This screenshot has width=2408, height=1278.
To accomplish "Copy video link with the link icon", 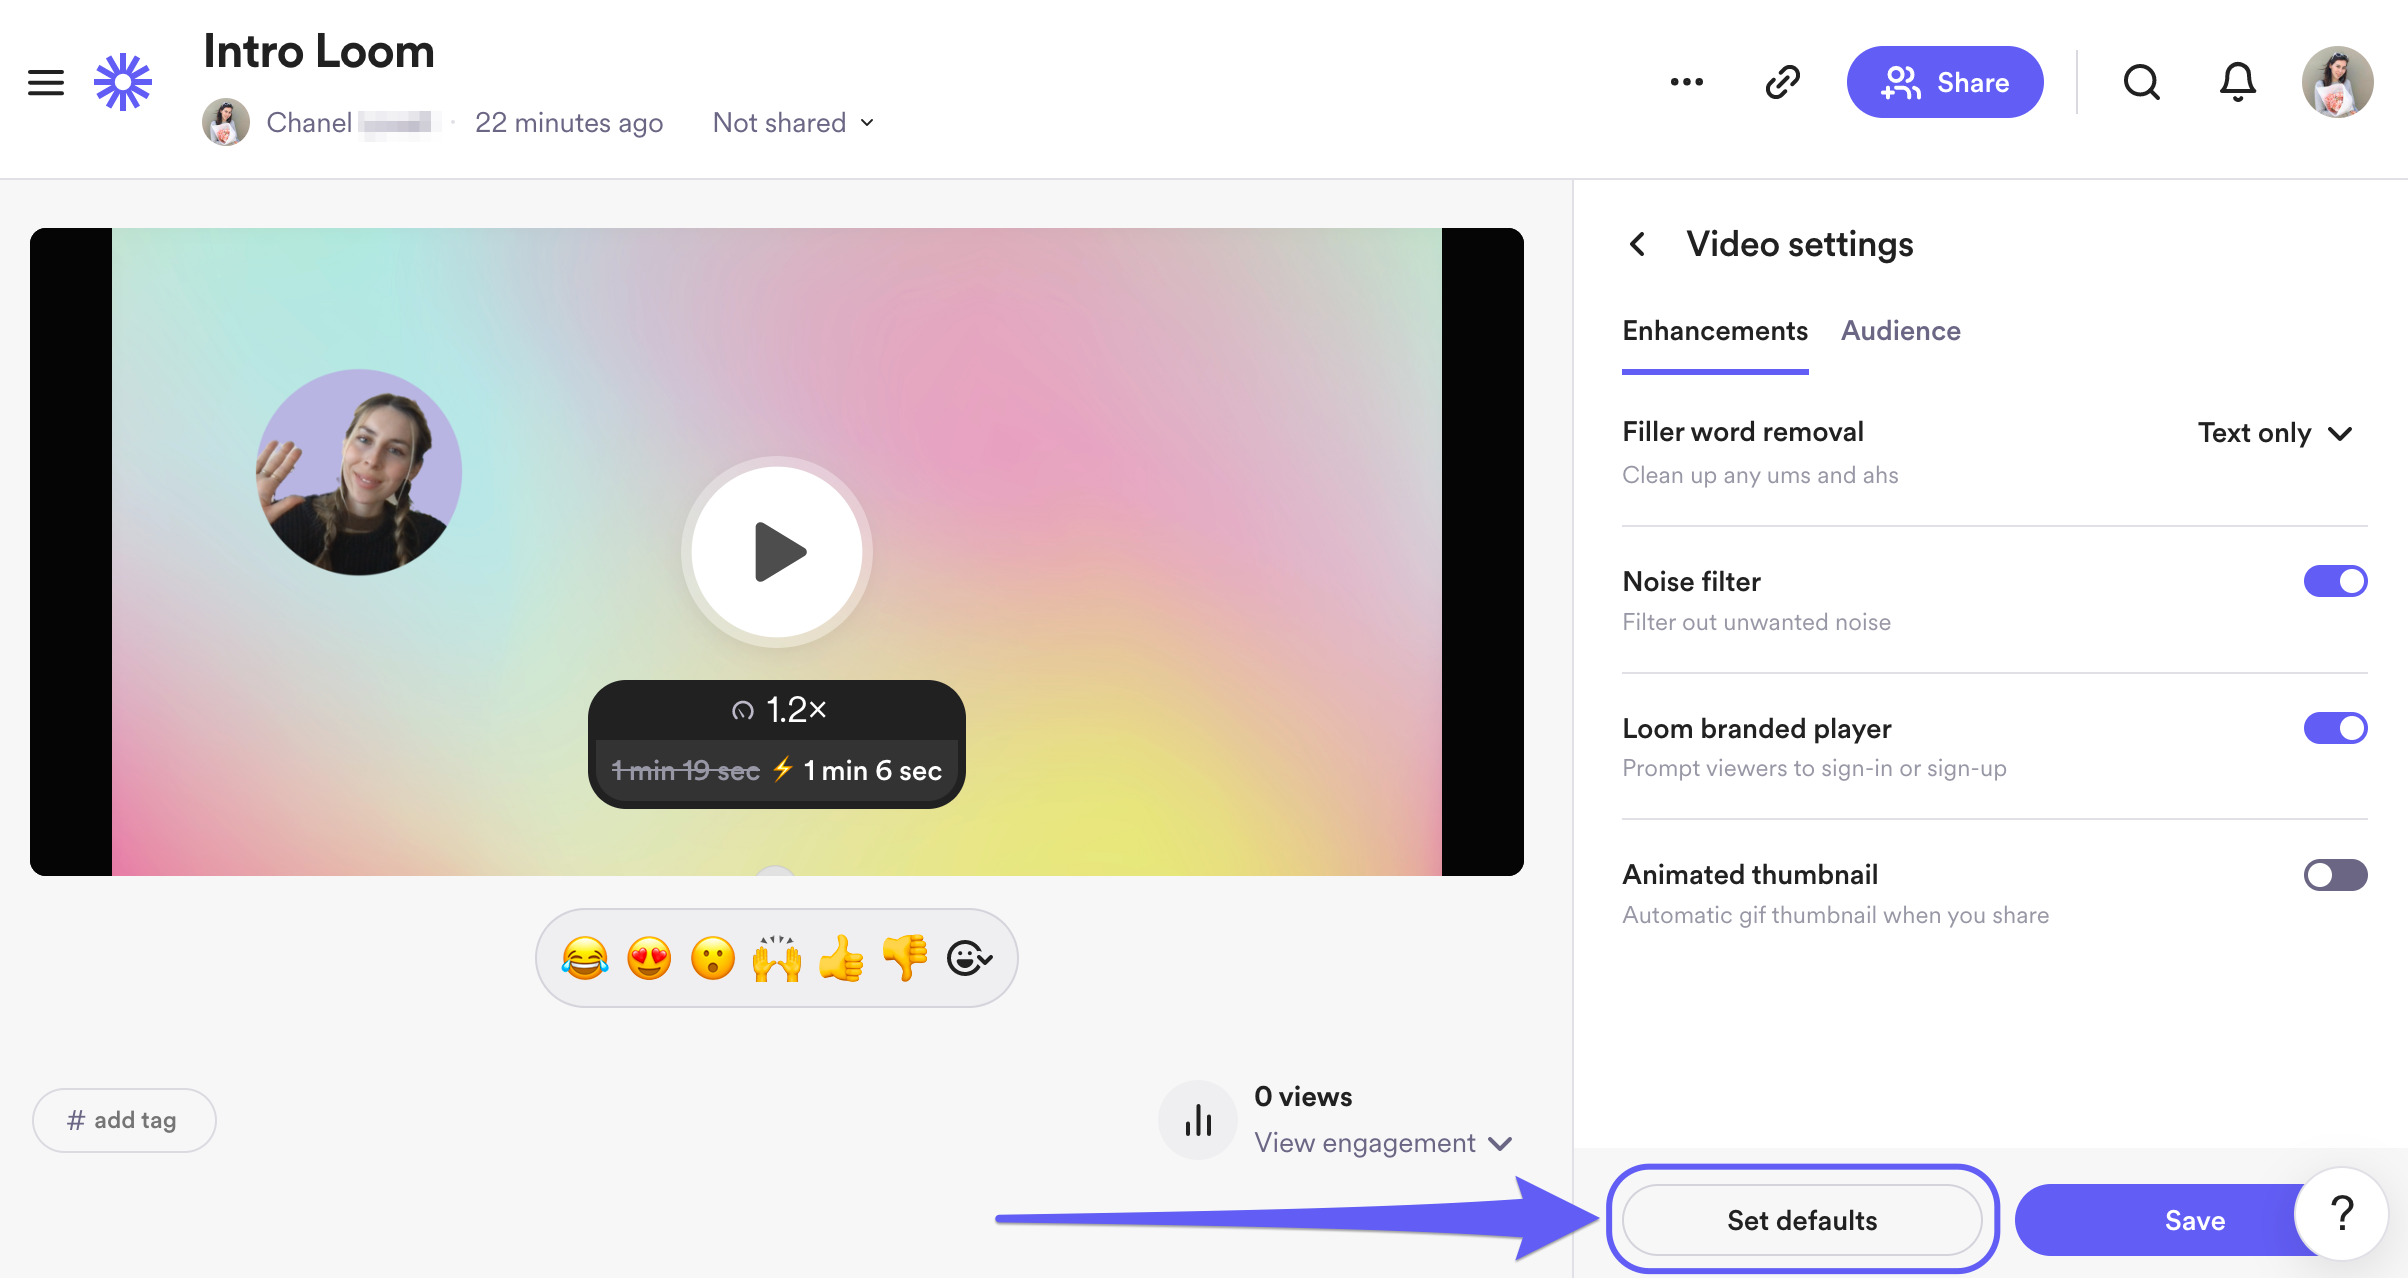I will coord(1782,82).
